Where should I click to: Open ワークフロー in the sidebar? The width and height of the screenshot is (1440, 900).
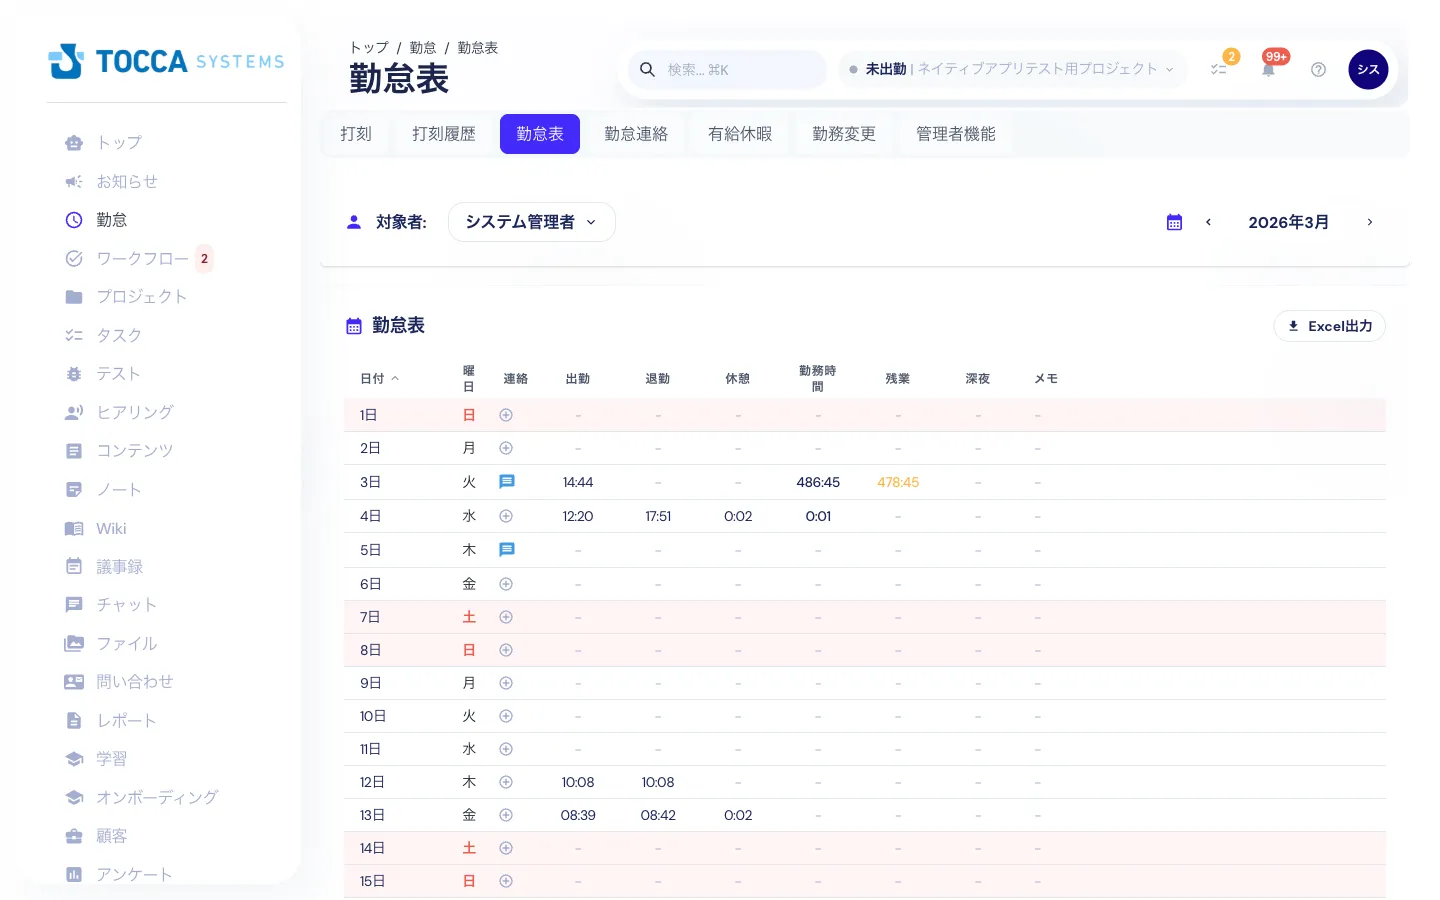click(142, 259)
